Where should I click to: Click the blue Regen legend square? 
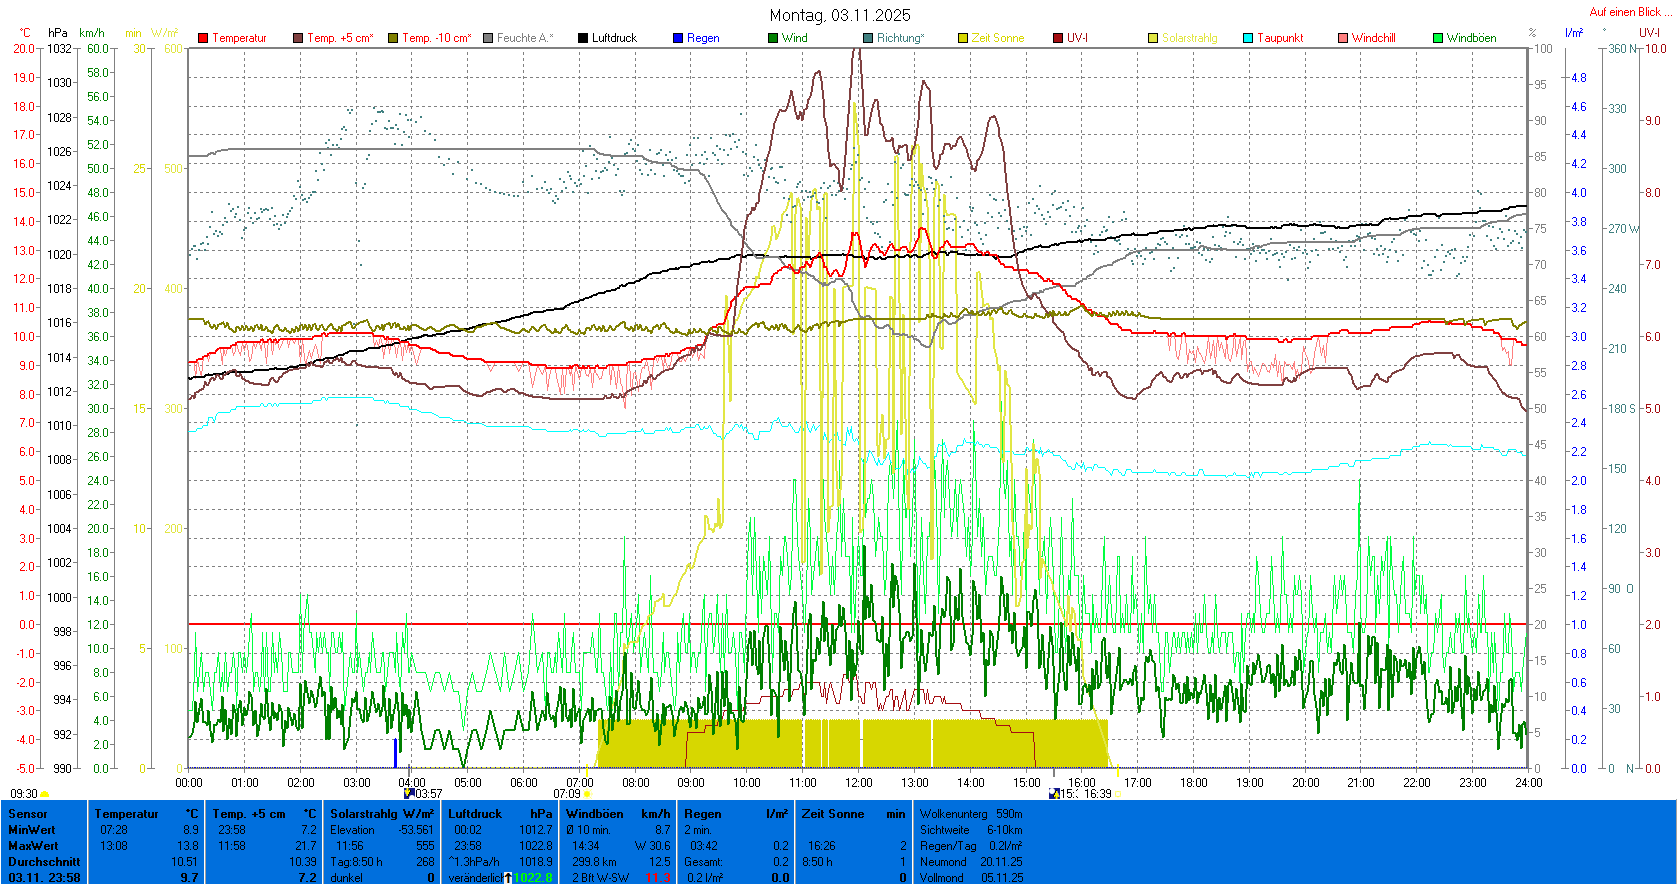678,38
